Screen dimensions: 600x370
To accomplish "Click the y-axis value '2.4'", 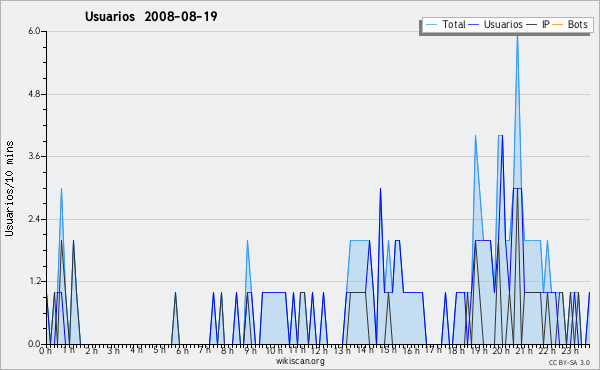I will point(34,219).
